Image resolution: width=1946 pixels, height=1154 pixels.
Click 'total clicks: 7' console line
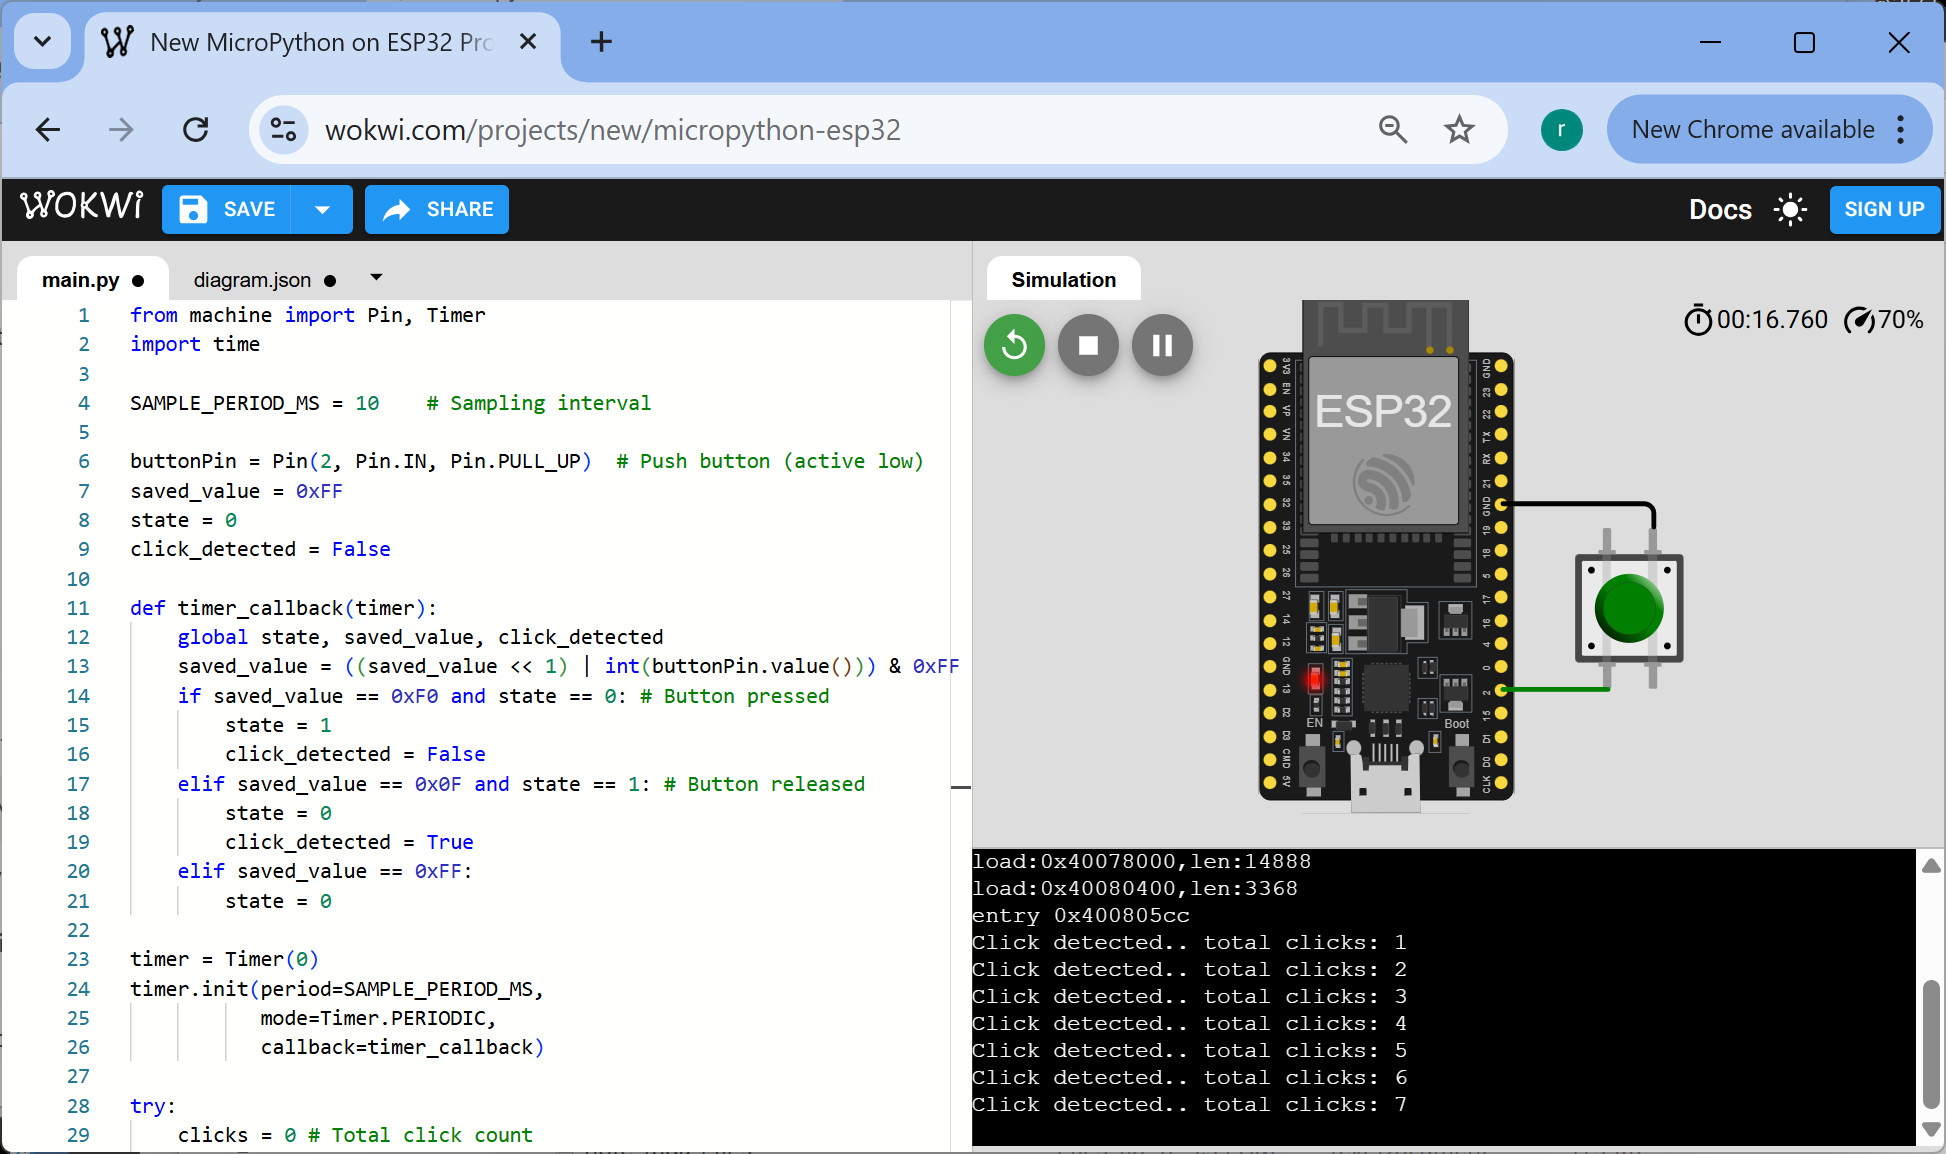click(1189, 1104)
